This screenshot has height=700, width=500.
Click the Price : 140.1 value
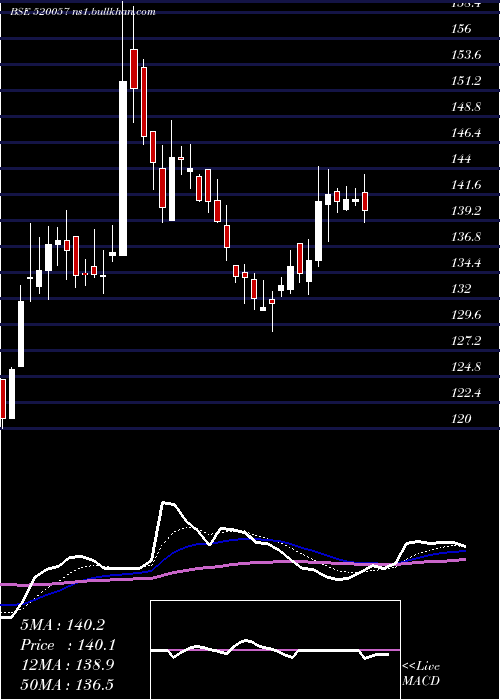point(68,645)
